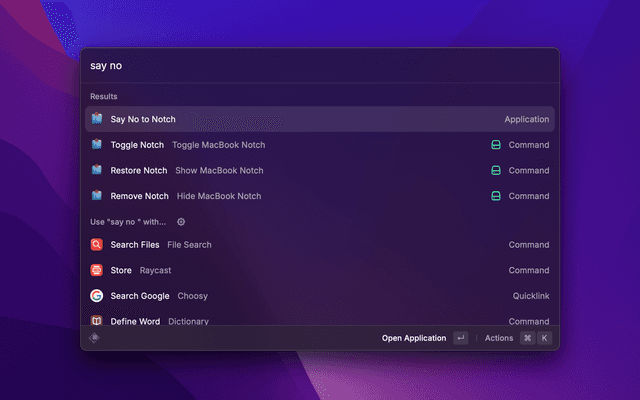
Task: Click the Raycast logo in the bottom-left corner
Action: coord(95,338)
